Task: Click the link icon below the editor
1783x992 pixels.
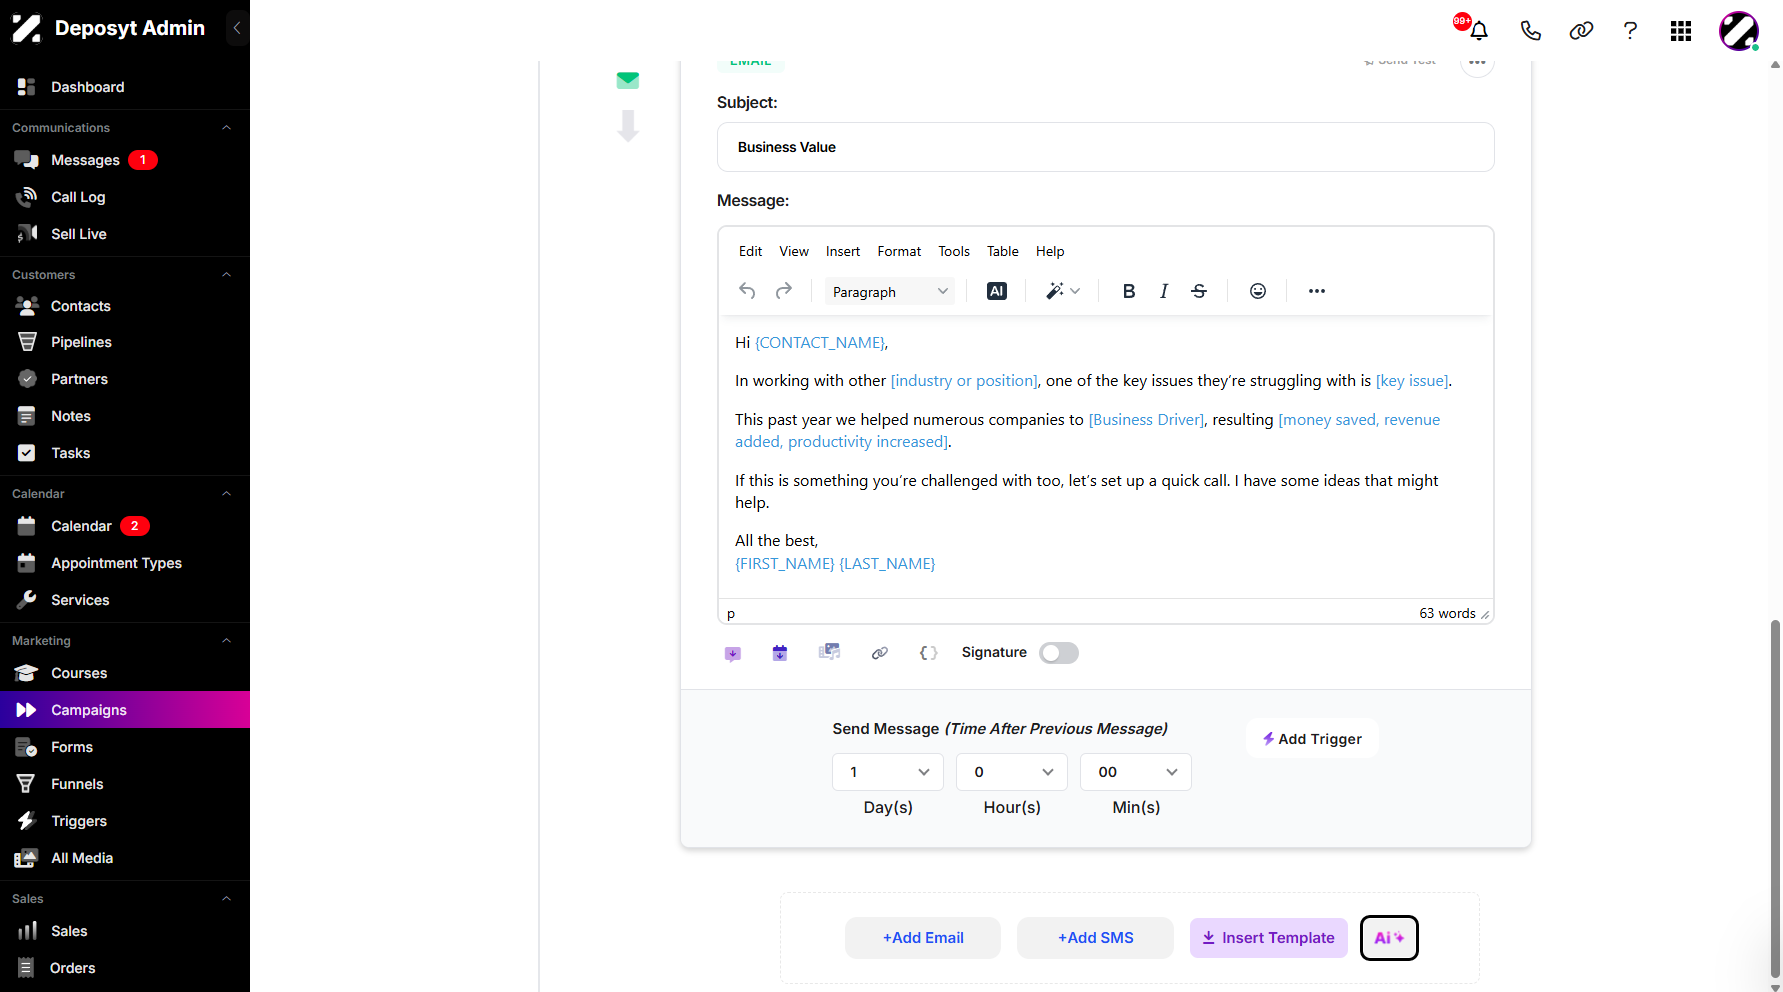Action: tap(880, 653)
